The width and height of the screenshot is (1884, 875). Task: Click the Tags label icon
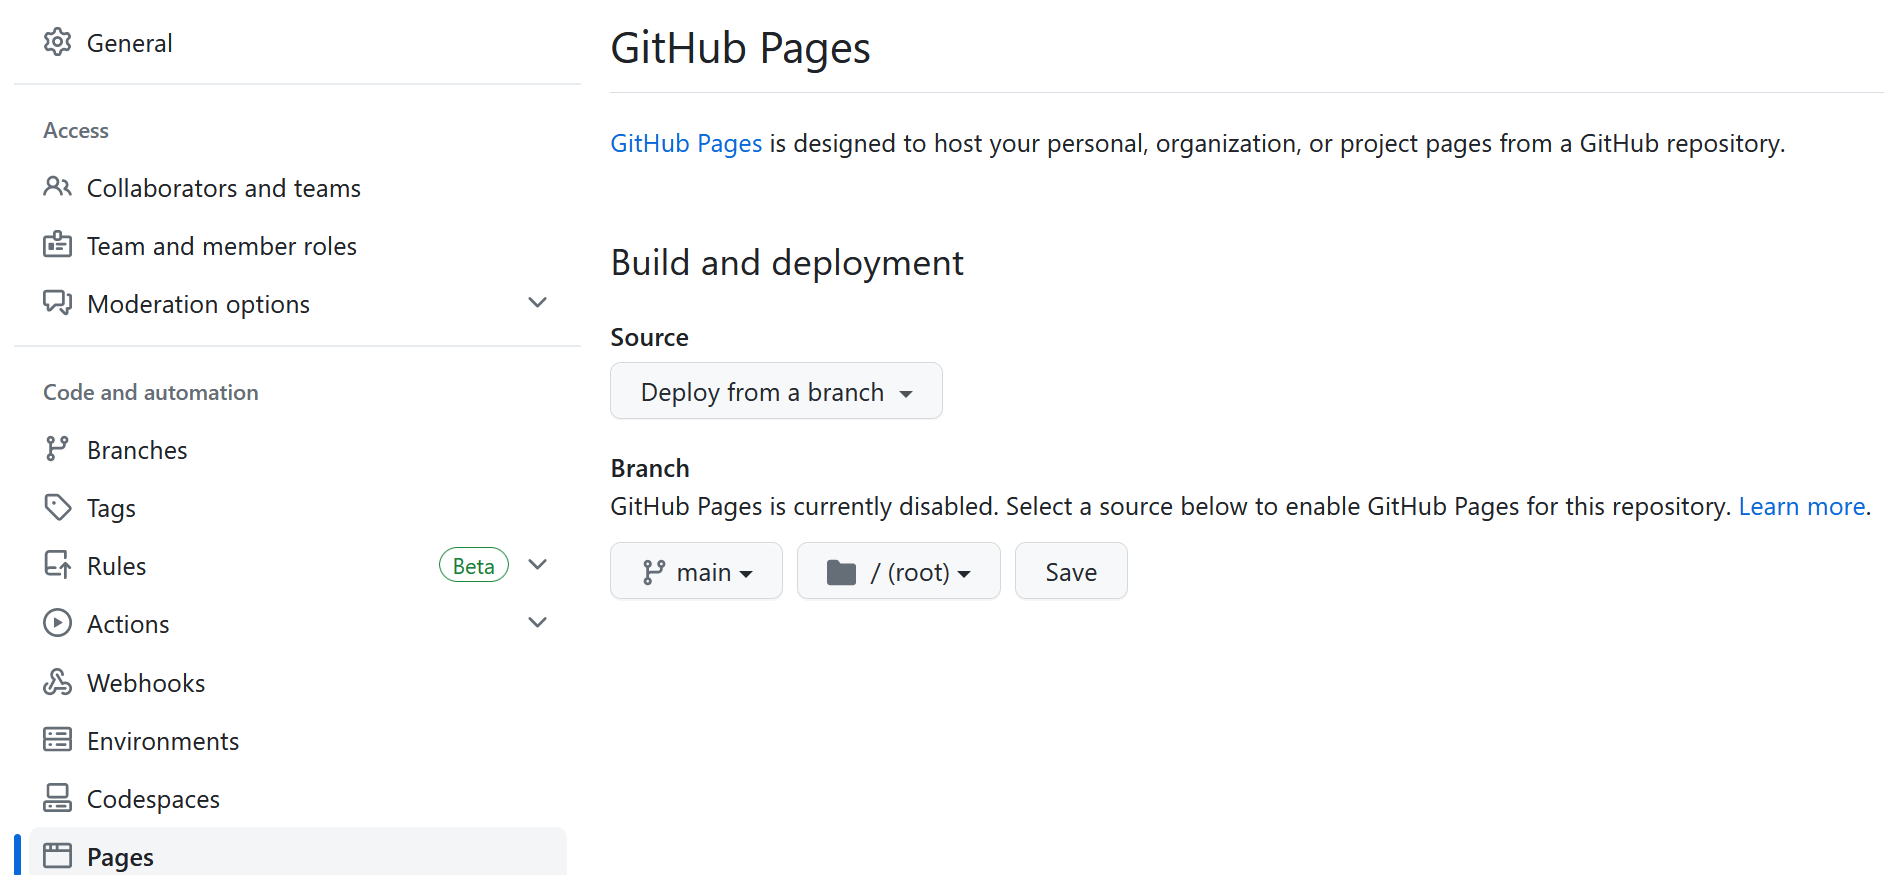pos(57,507)
